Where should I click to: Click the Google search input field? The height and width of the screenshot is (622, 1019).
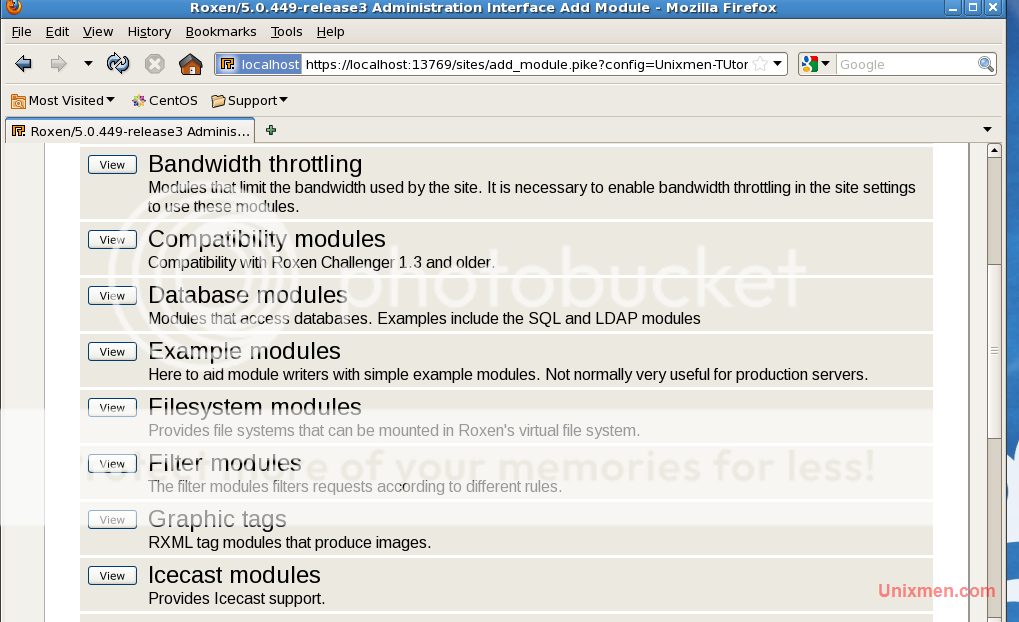pyautogui.click(x=905, y=64)
